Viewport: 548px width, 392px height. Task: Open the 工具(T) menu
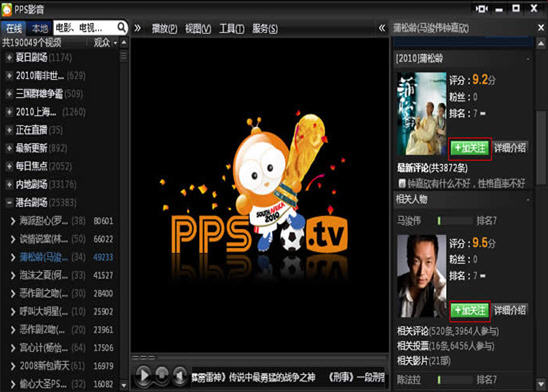coord(231,28)
